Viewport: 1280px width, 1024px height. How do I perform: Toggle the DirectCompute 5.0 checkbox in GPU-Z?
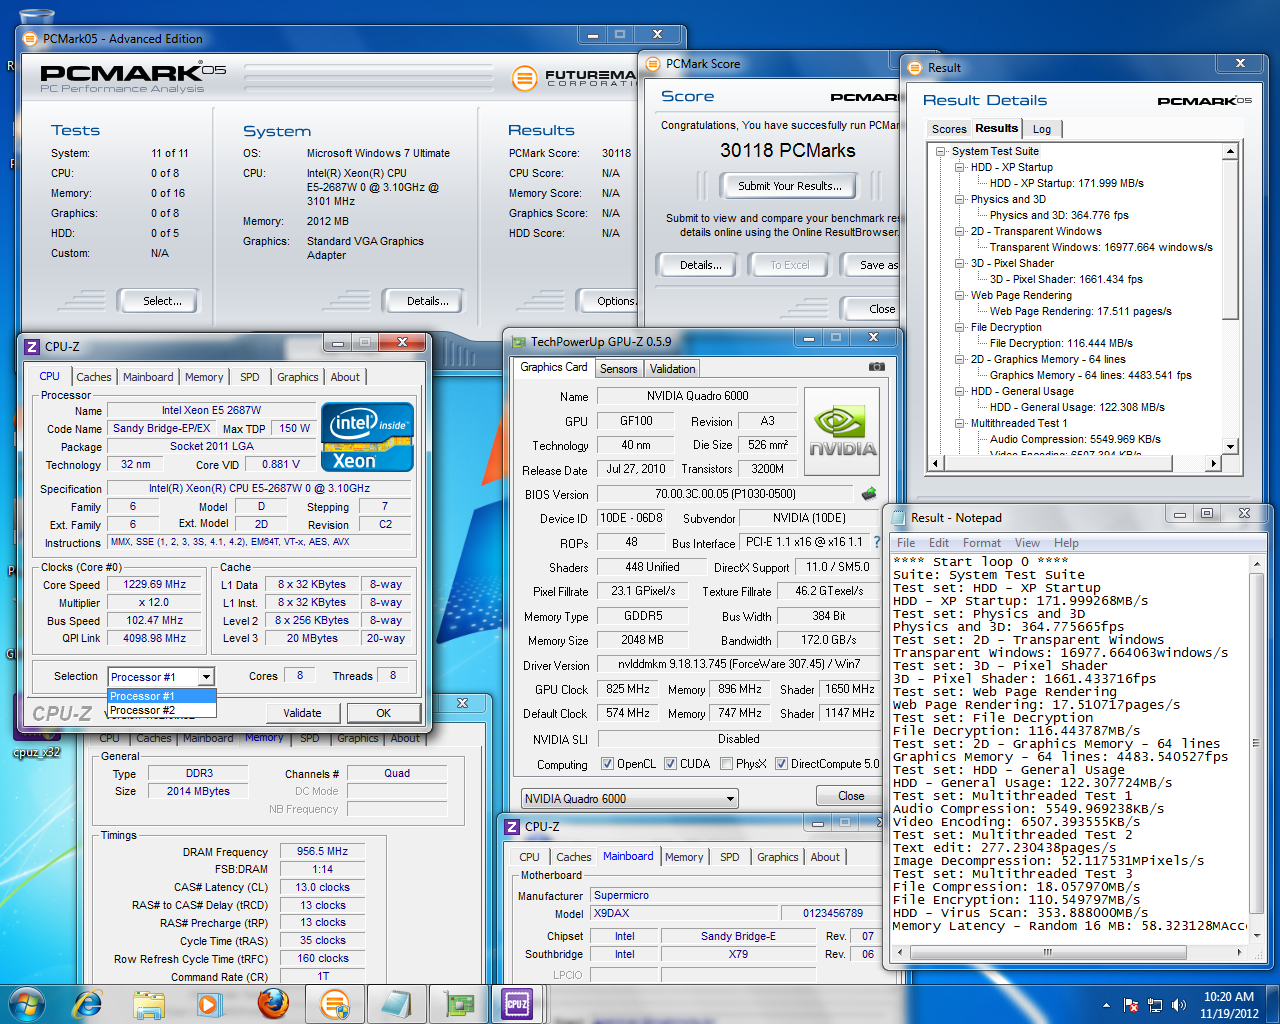781,764
